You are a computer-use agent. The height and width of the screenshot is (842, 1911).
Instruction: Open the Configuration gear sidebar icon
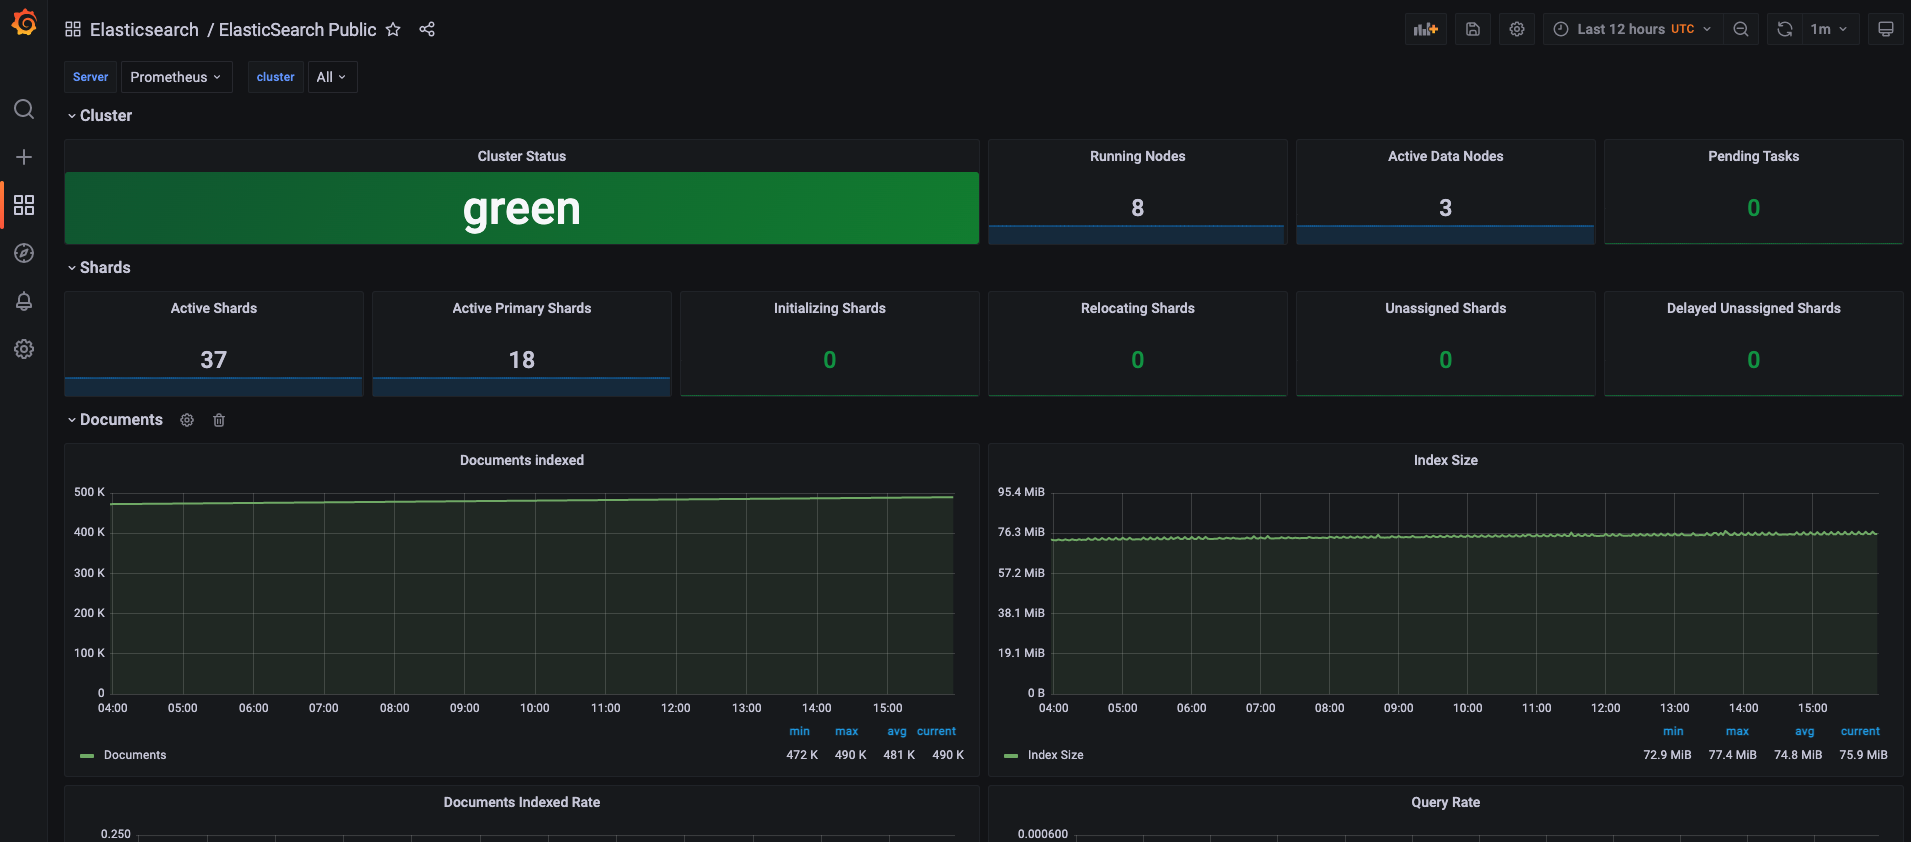click(24, 349)
